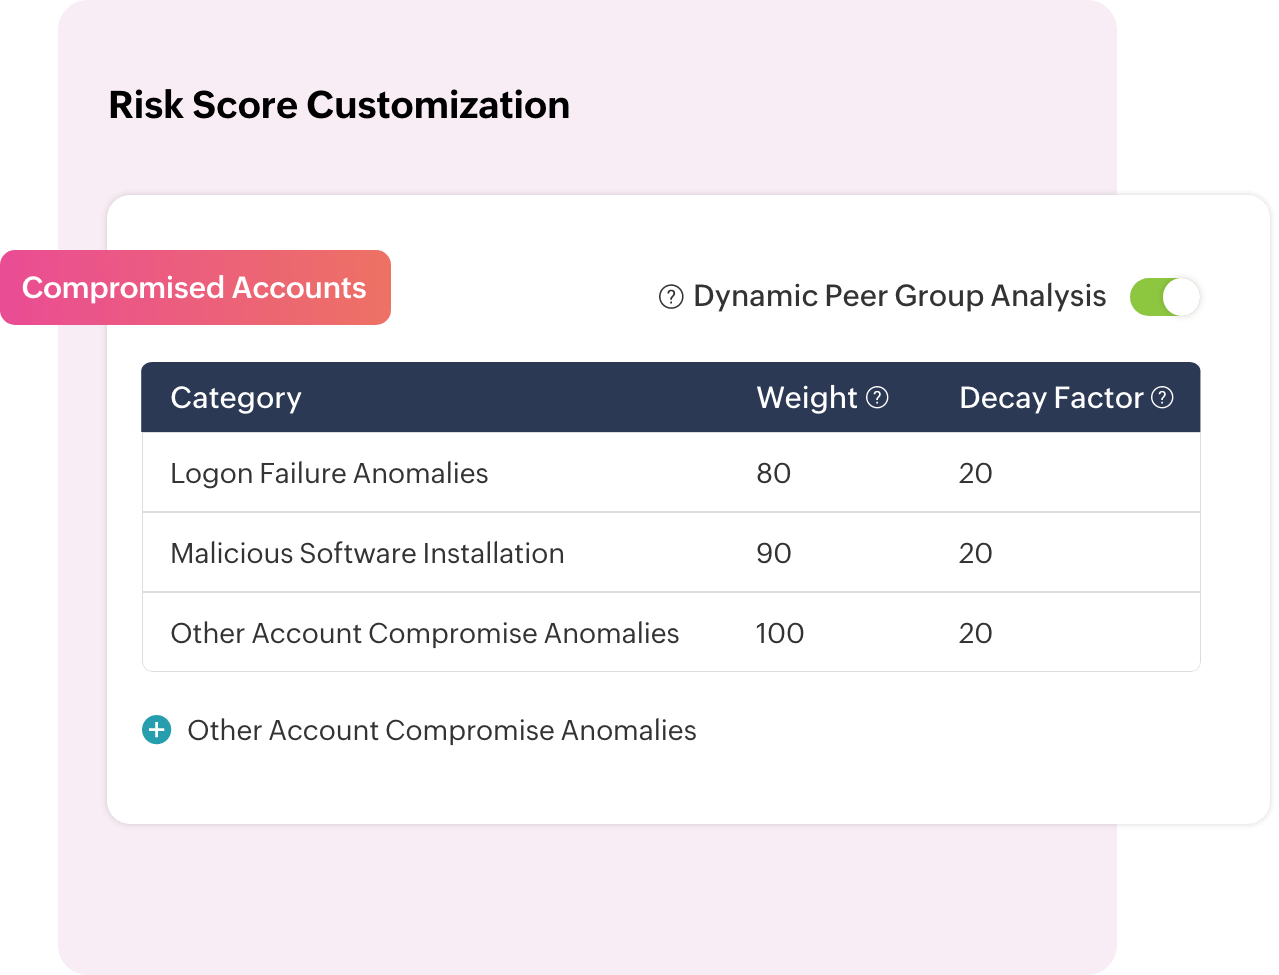
Task: Select the Weight value 100 in the last row
Action: (x=780, y=632)
